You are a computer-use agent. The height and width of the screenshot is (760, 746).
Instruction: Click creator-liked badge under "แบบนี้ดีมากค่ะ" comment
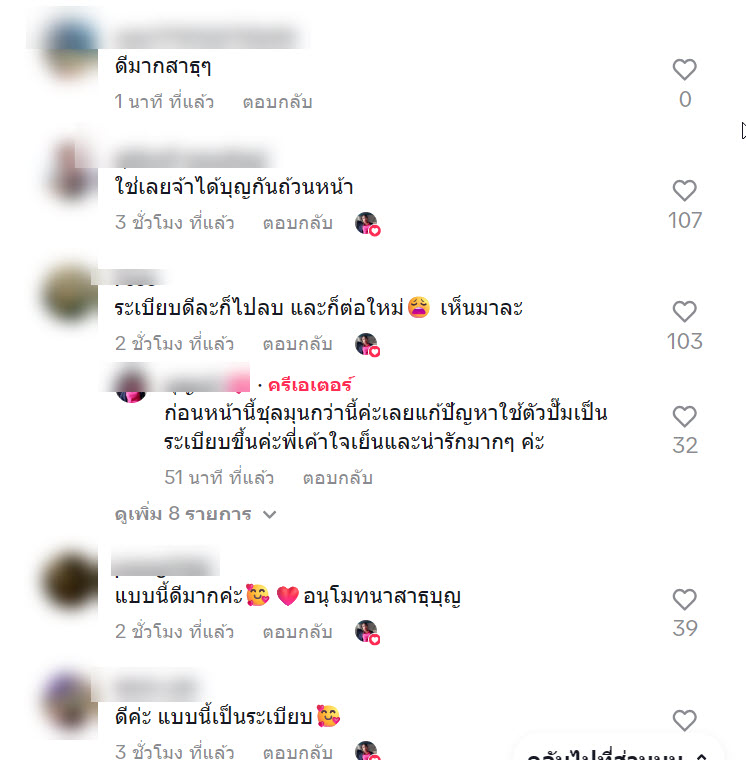(x=367, y=632)
